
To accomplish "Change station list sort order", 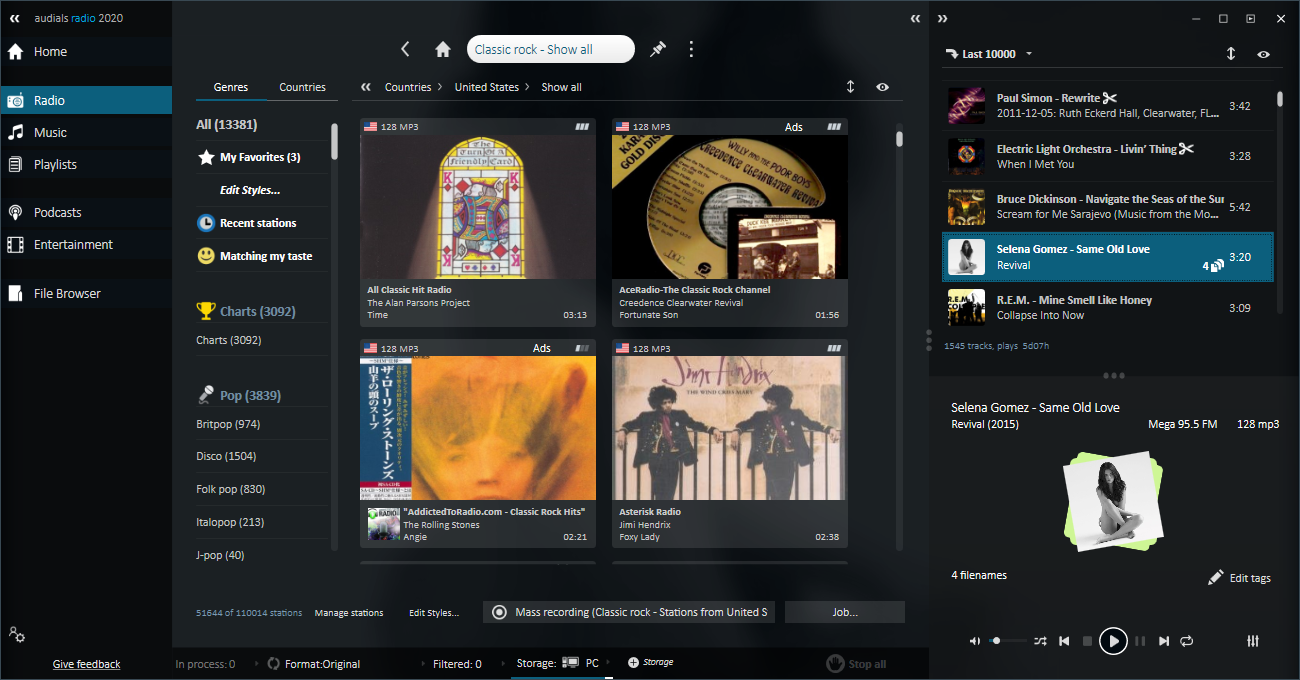I will pyautogui.click(x=850, y=87).
